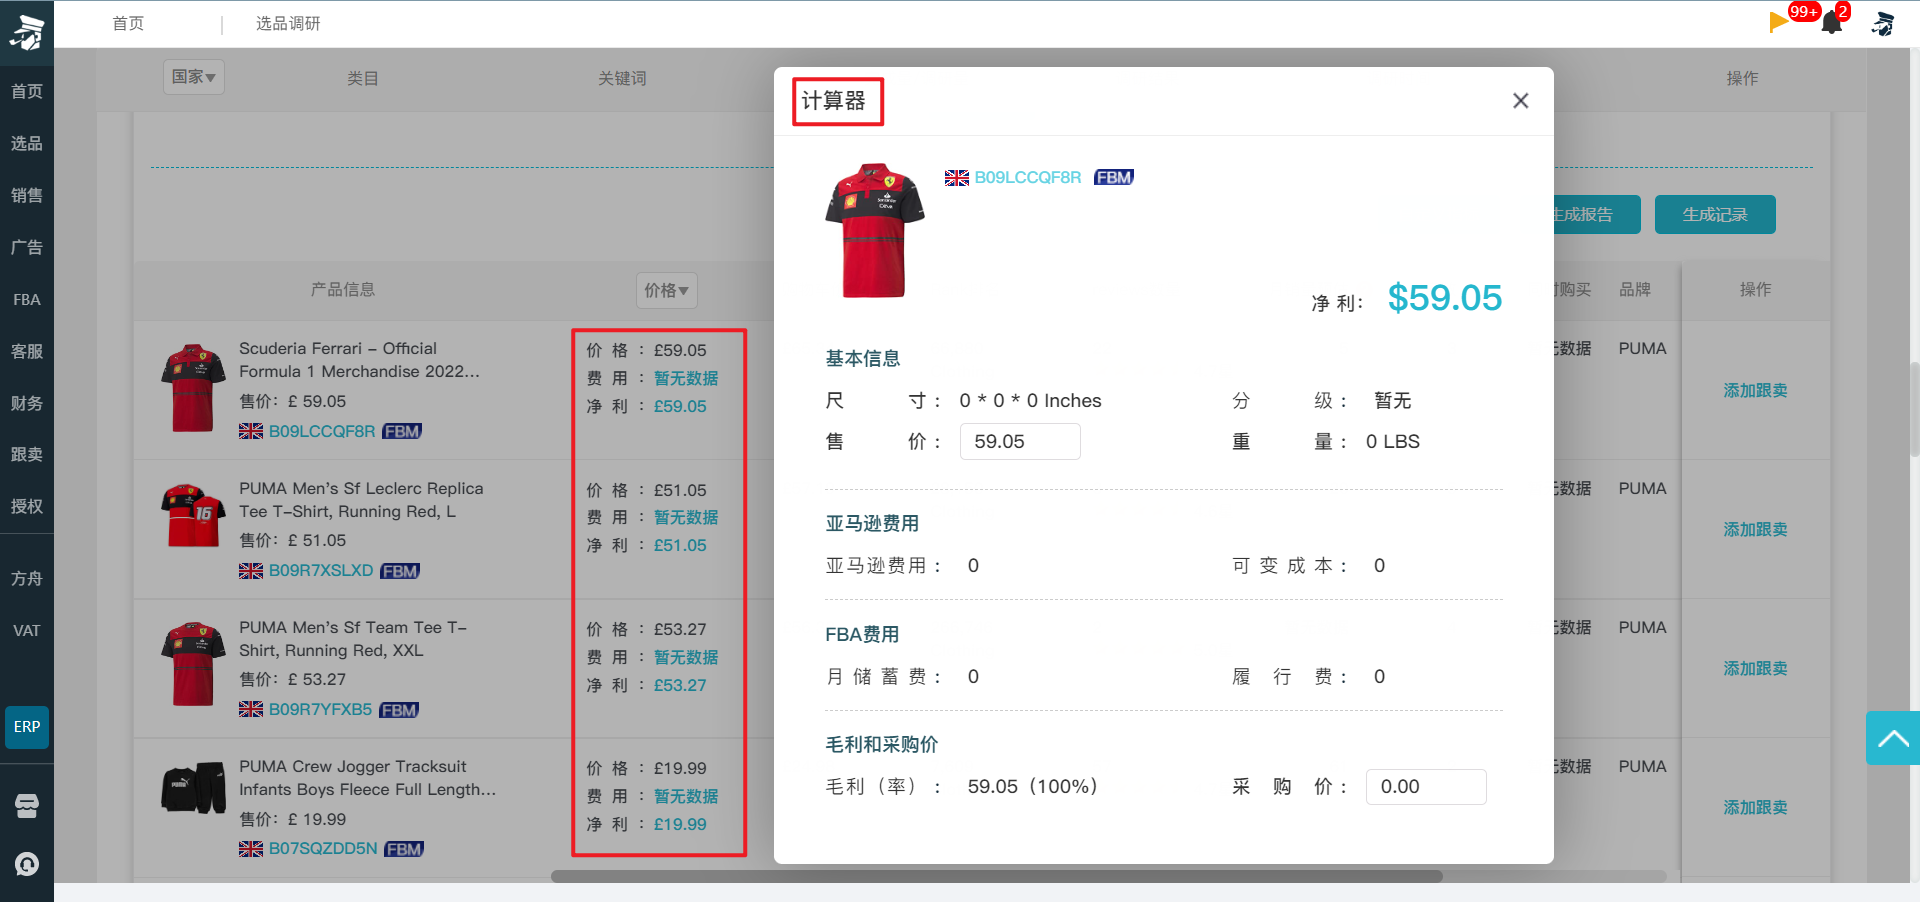Click 添加跟卖 for Leclerc Replica Tee row
The height and width of the screenshot is (902, 1920).
tap(1755, 529)
